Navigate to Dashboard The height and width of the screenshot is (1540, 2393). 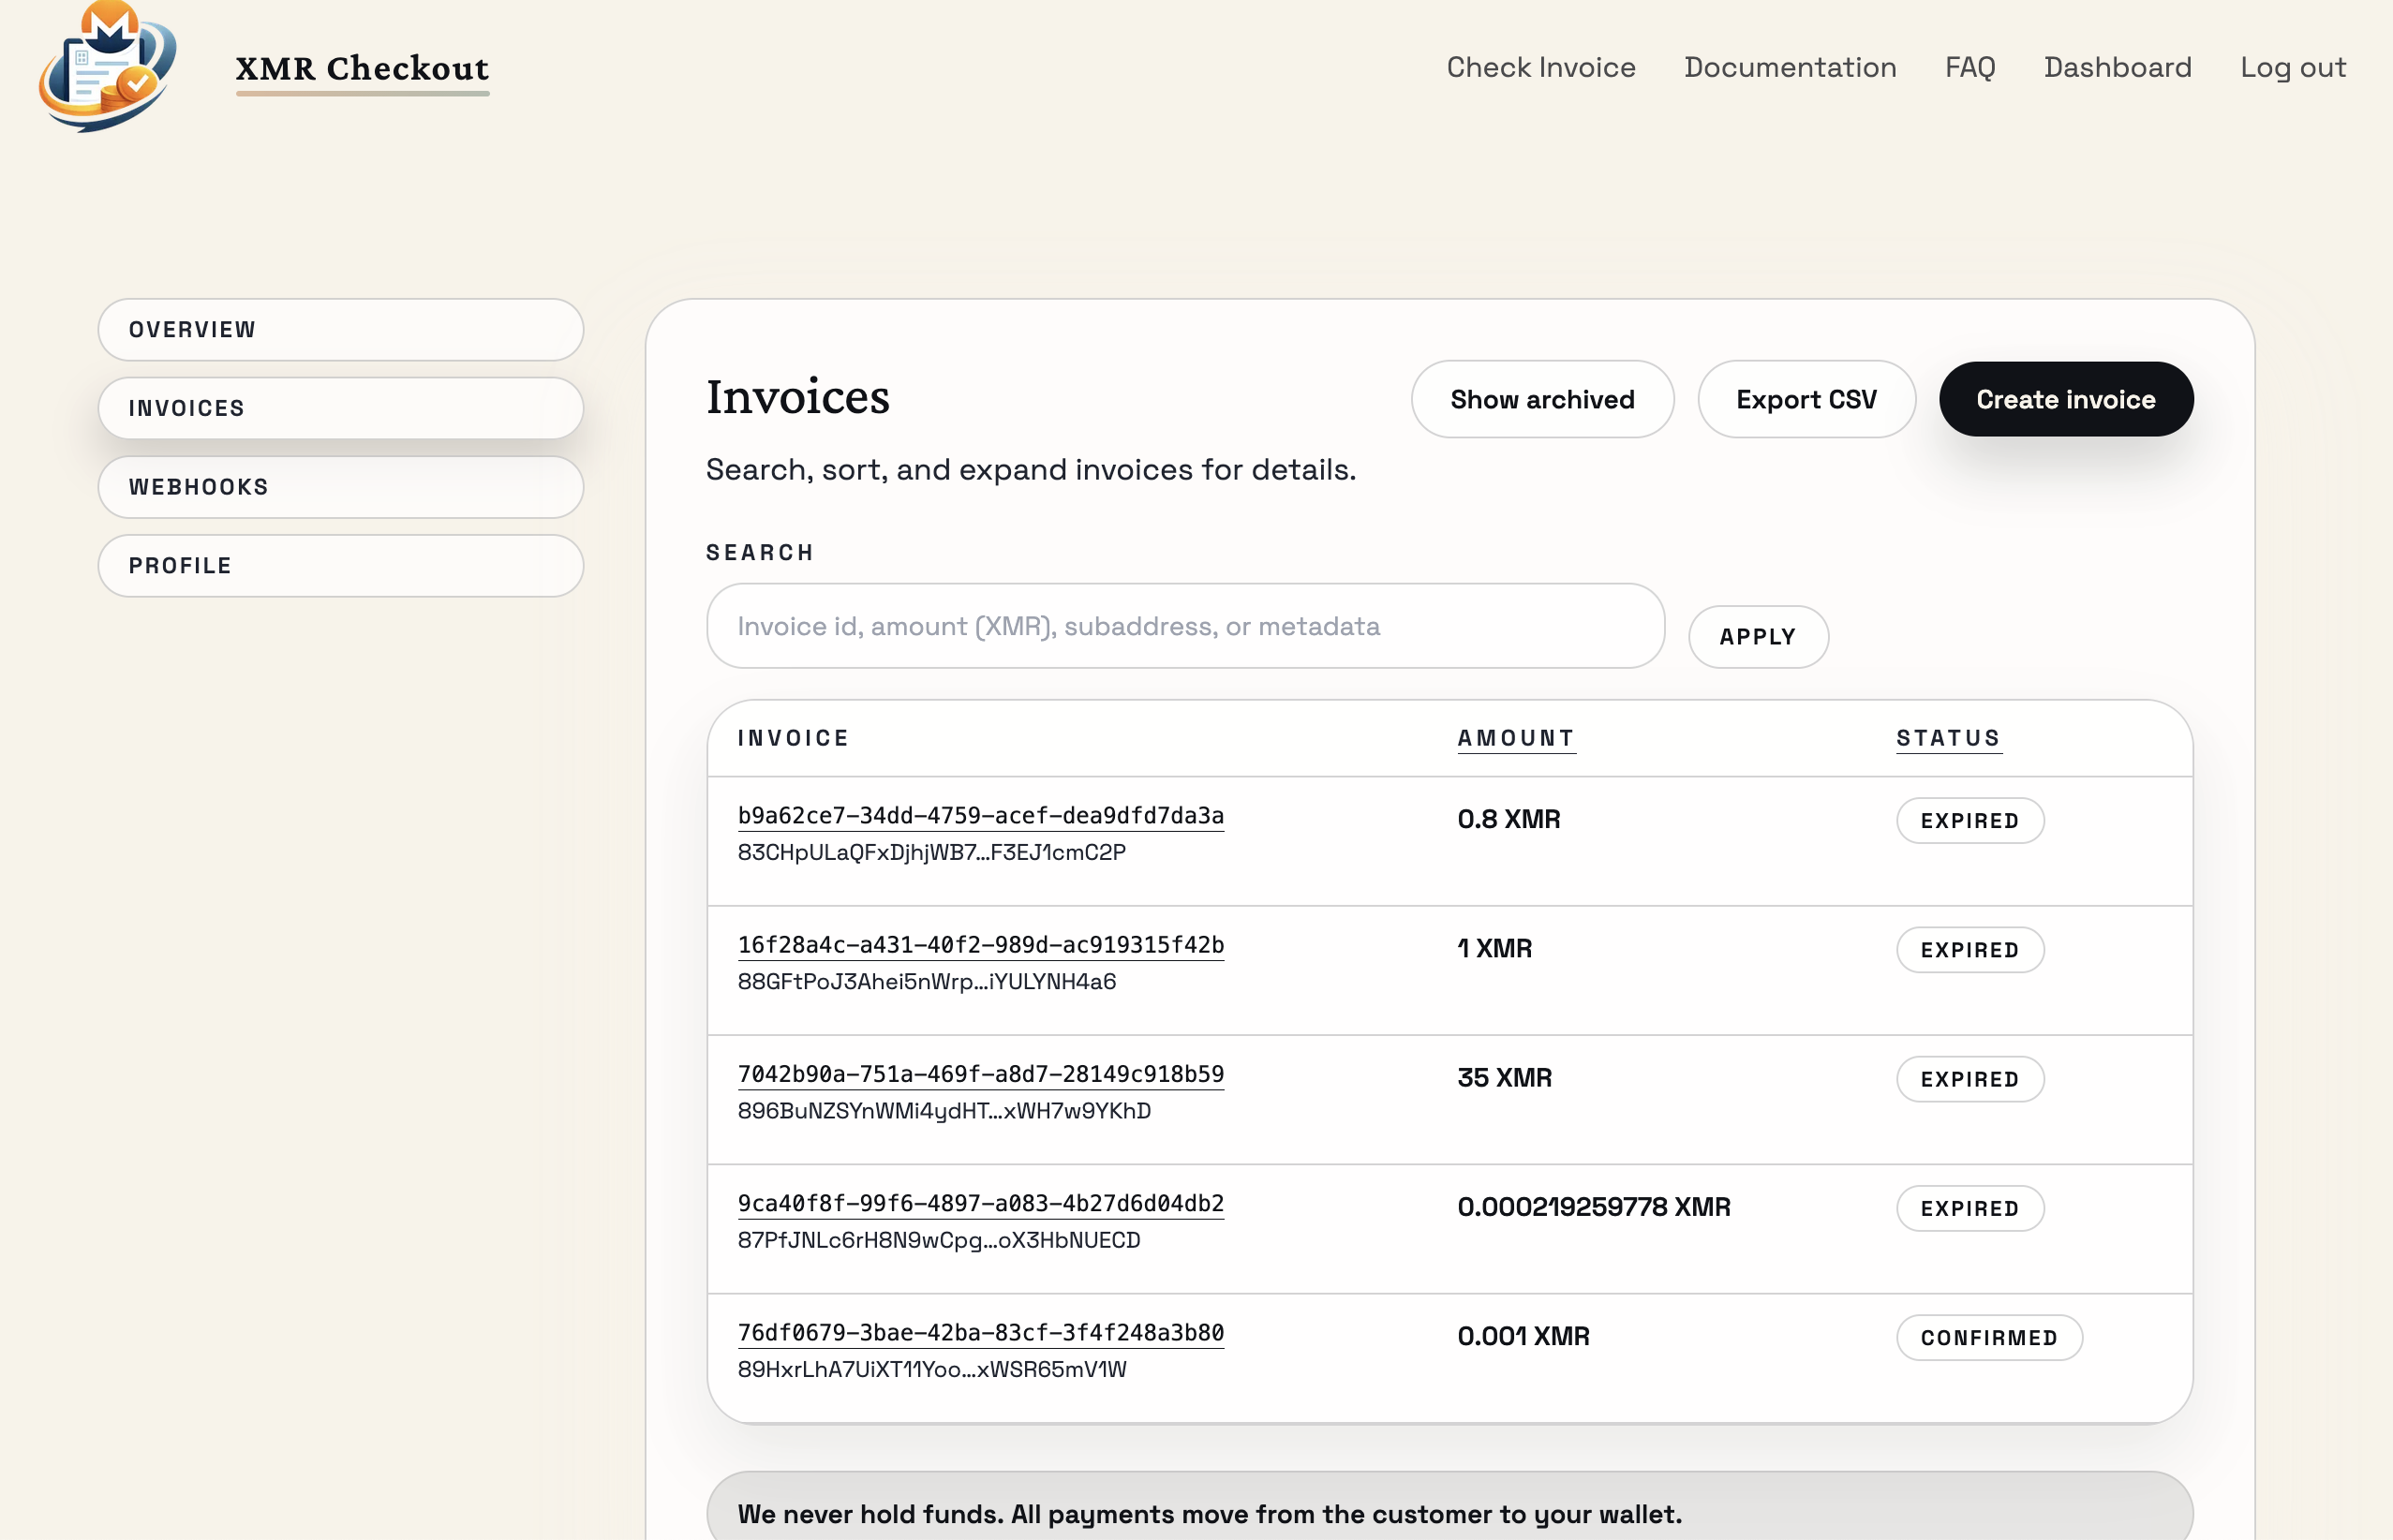point(2118,67)
